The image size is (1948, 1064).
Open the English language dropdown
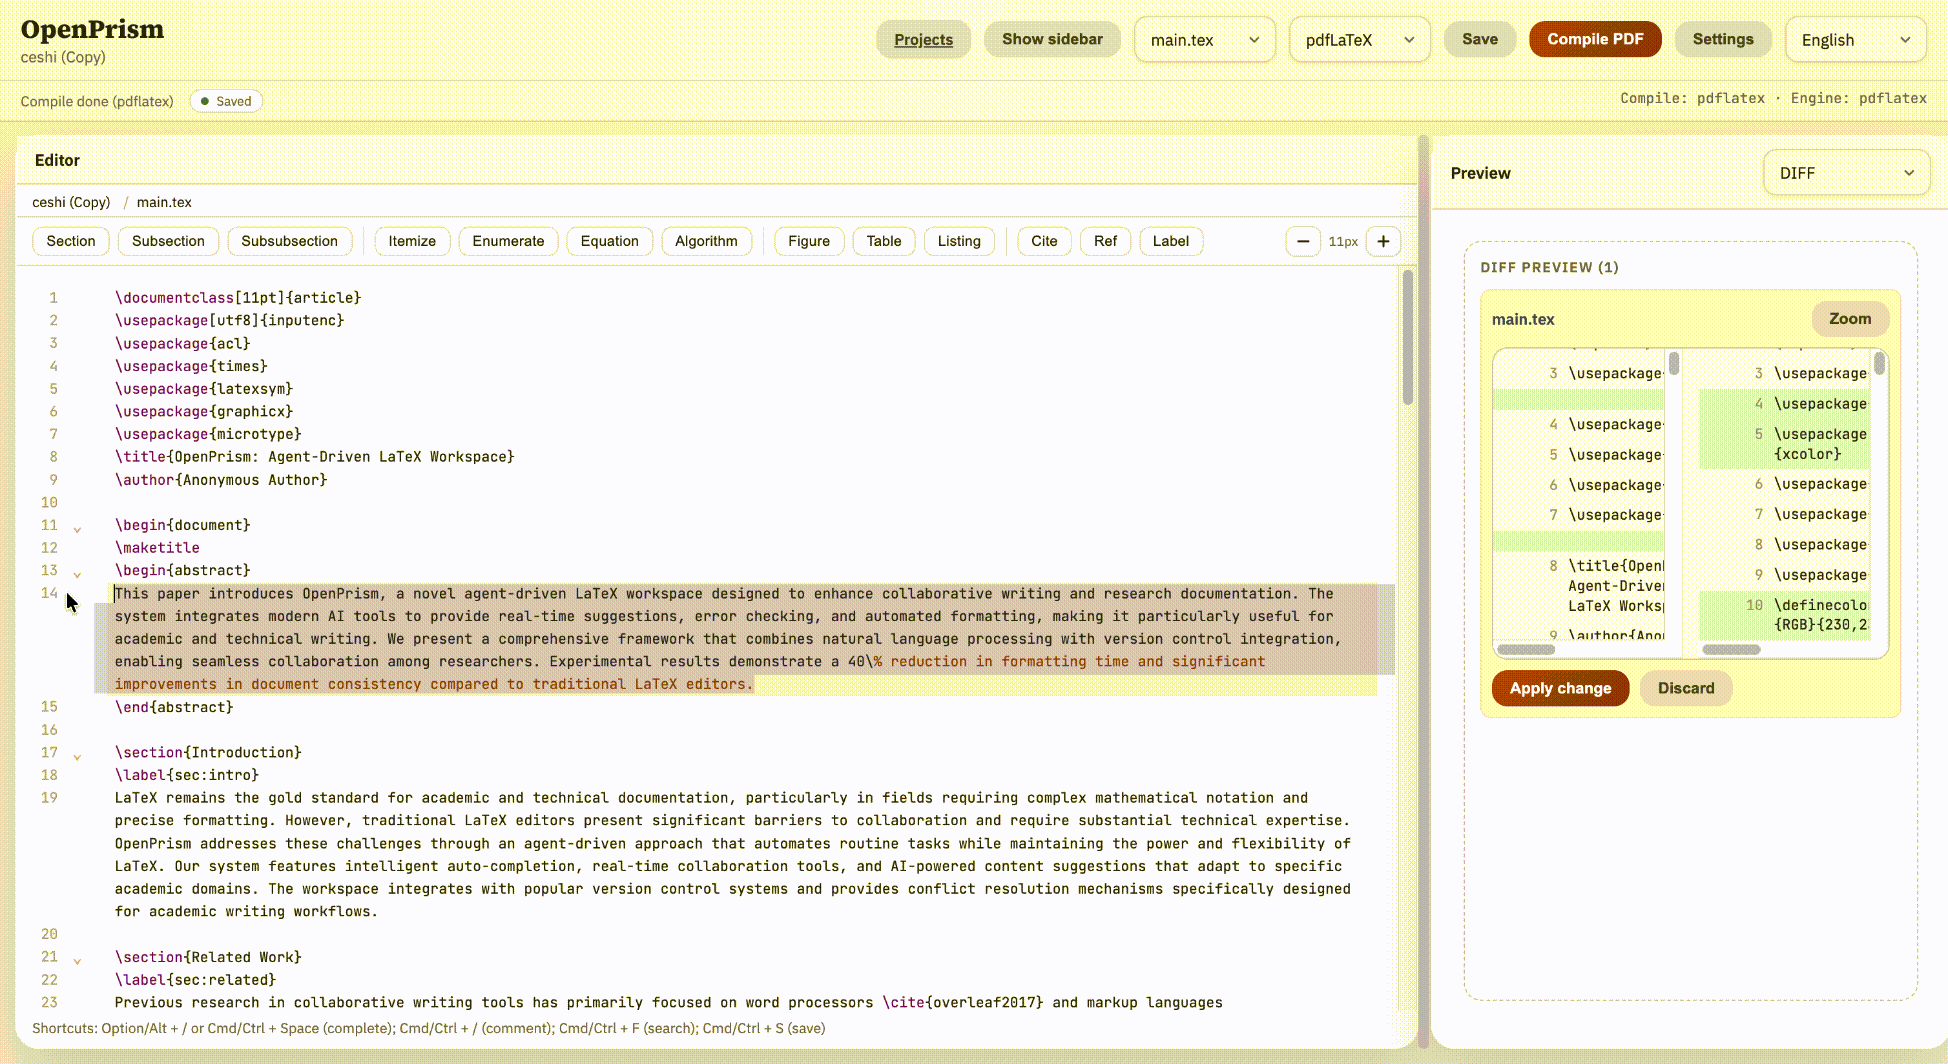click(x=1856, y=40)
